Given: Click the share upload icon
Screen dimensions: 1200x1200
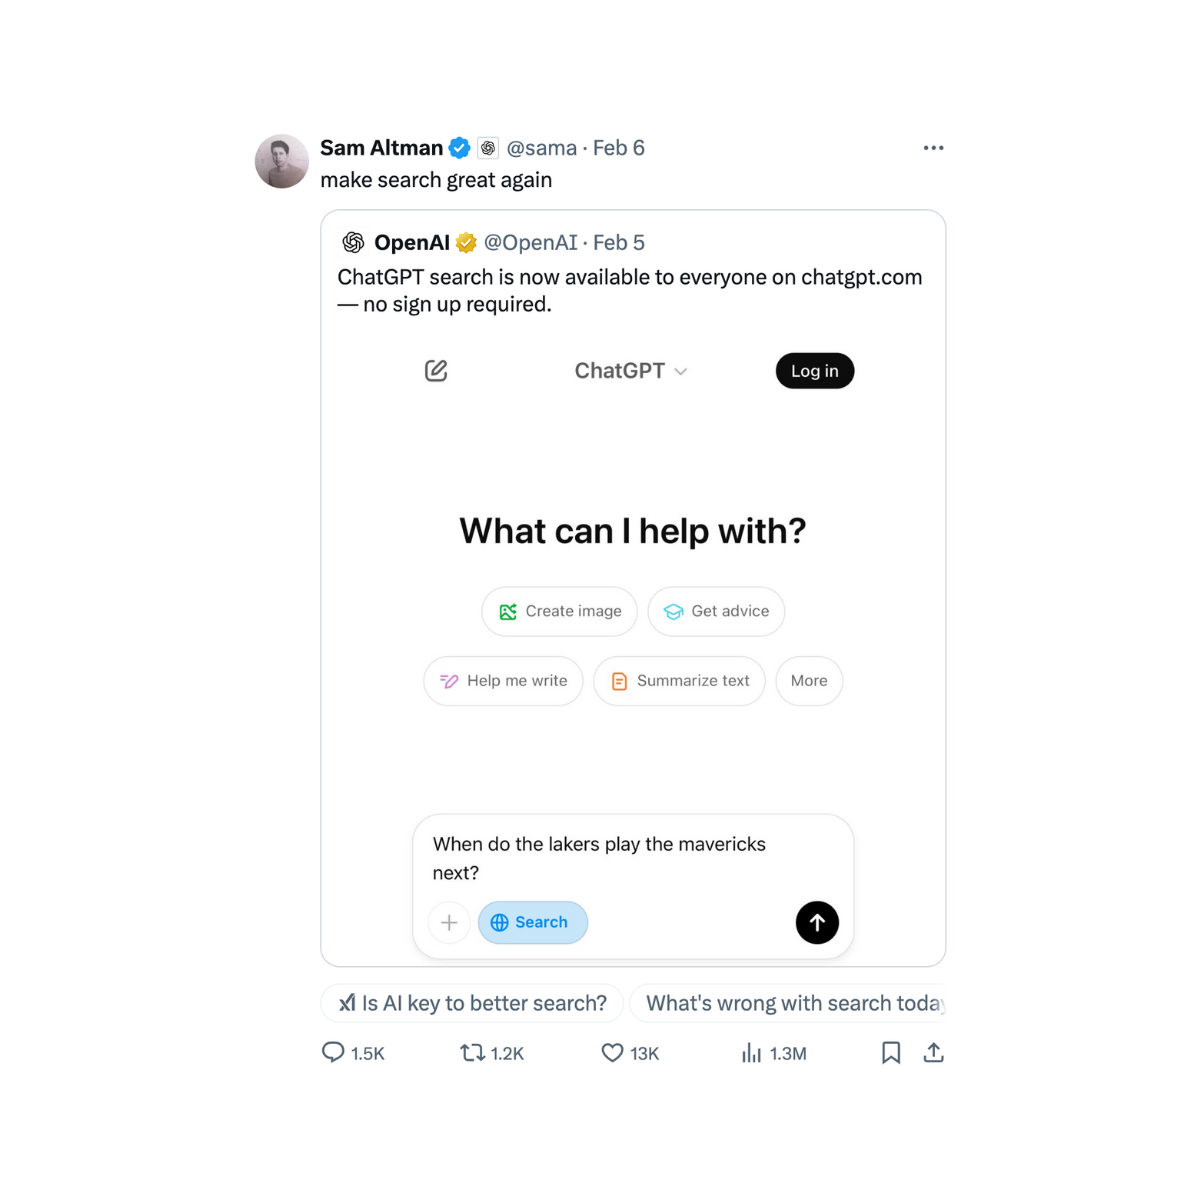Looking at the screenshot, I should 933,1052.
